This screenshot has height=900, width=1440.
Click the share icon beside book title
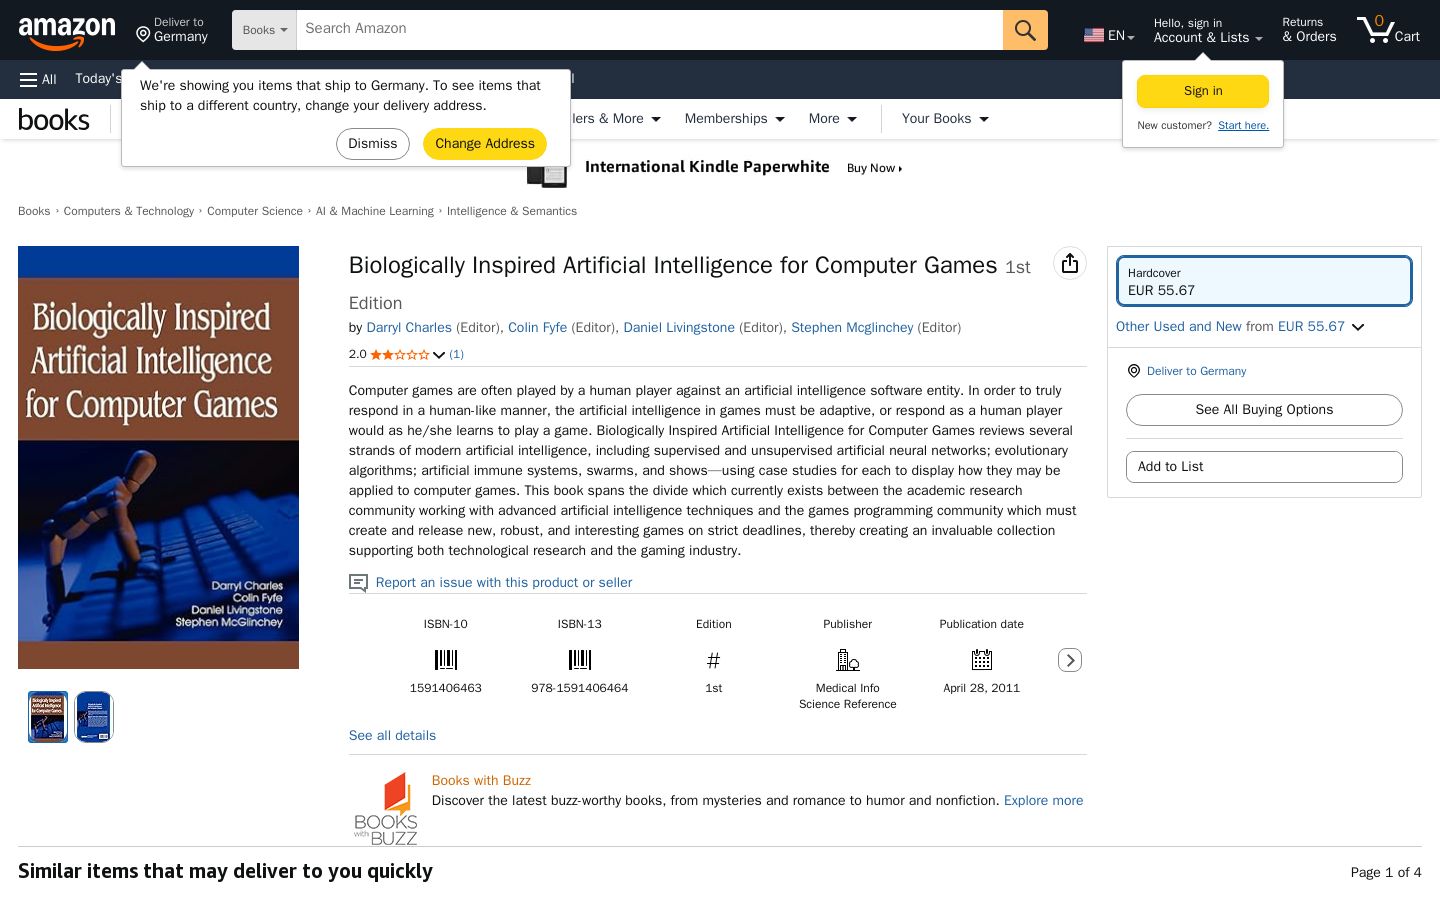(1070, 263)
